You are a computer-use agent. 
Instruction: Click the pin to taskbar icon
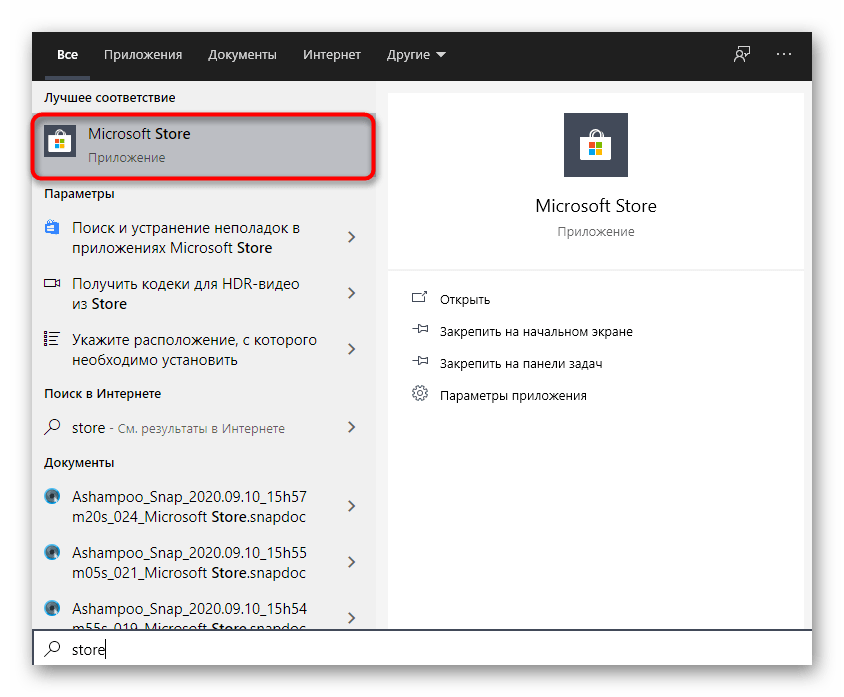point(420,363)
